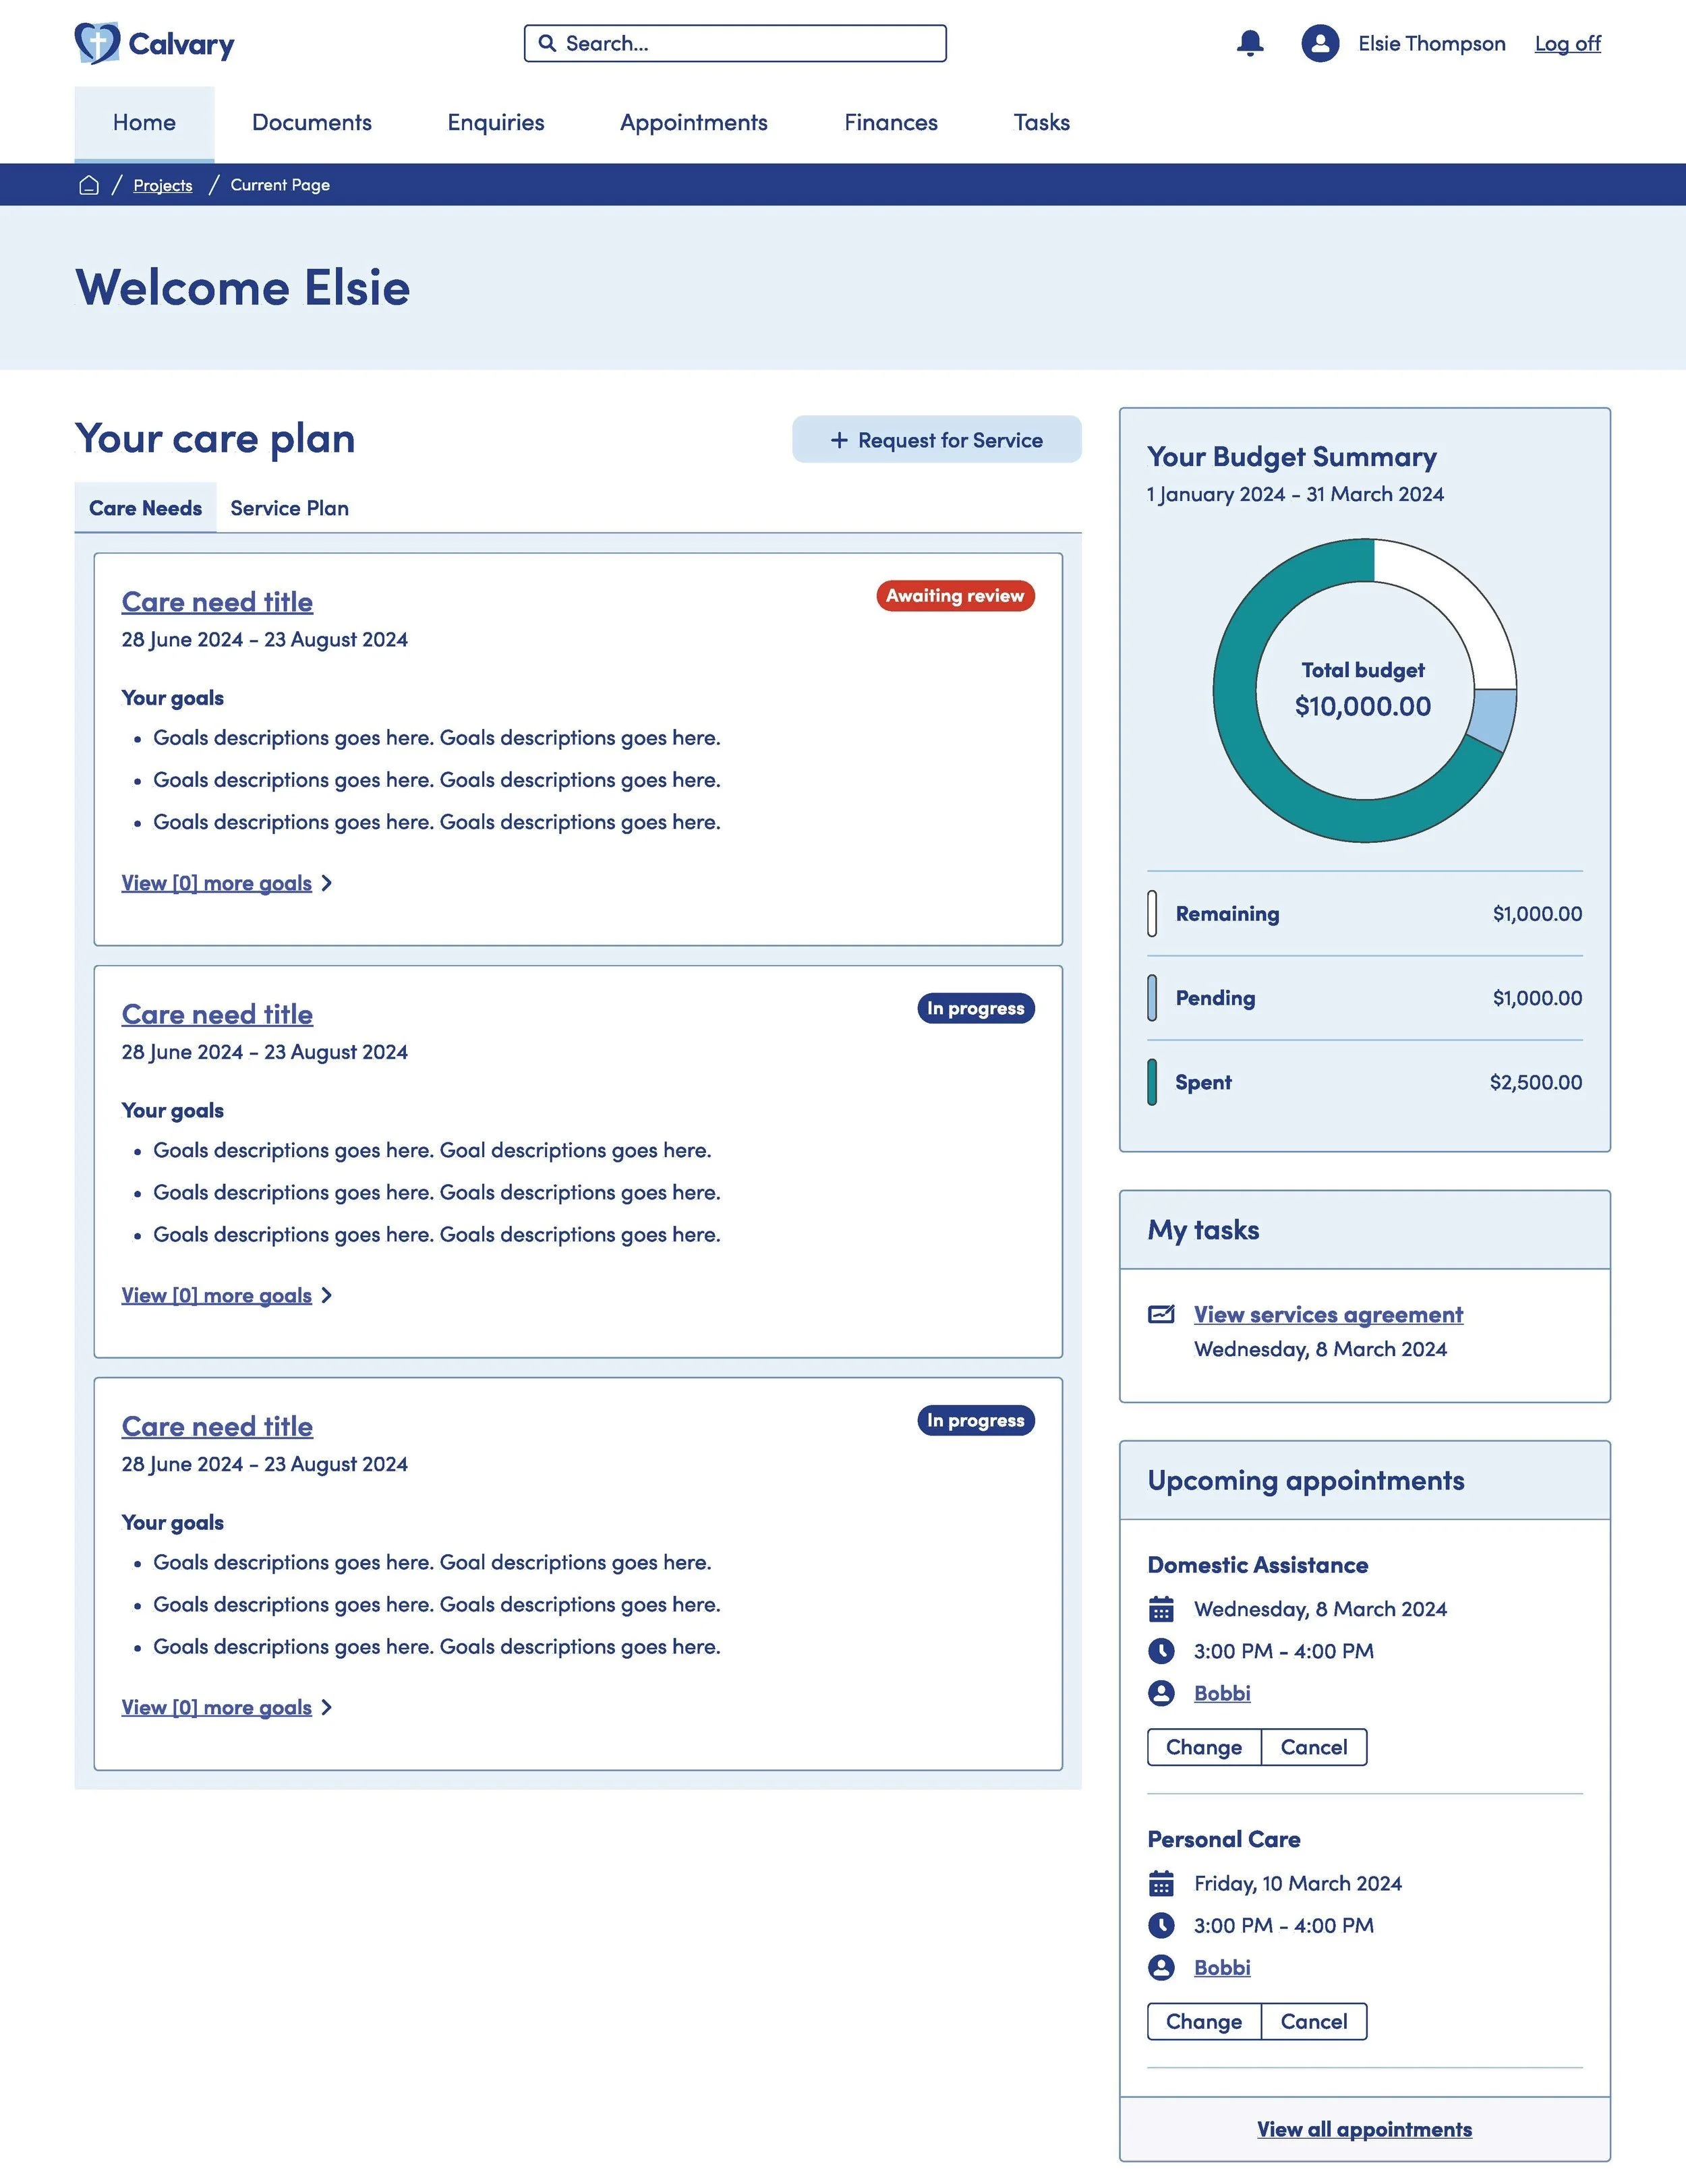This screenshot has width=1686, height=2184.
Task: Switch to the Service Plan tab
Action: pos(289,508)
